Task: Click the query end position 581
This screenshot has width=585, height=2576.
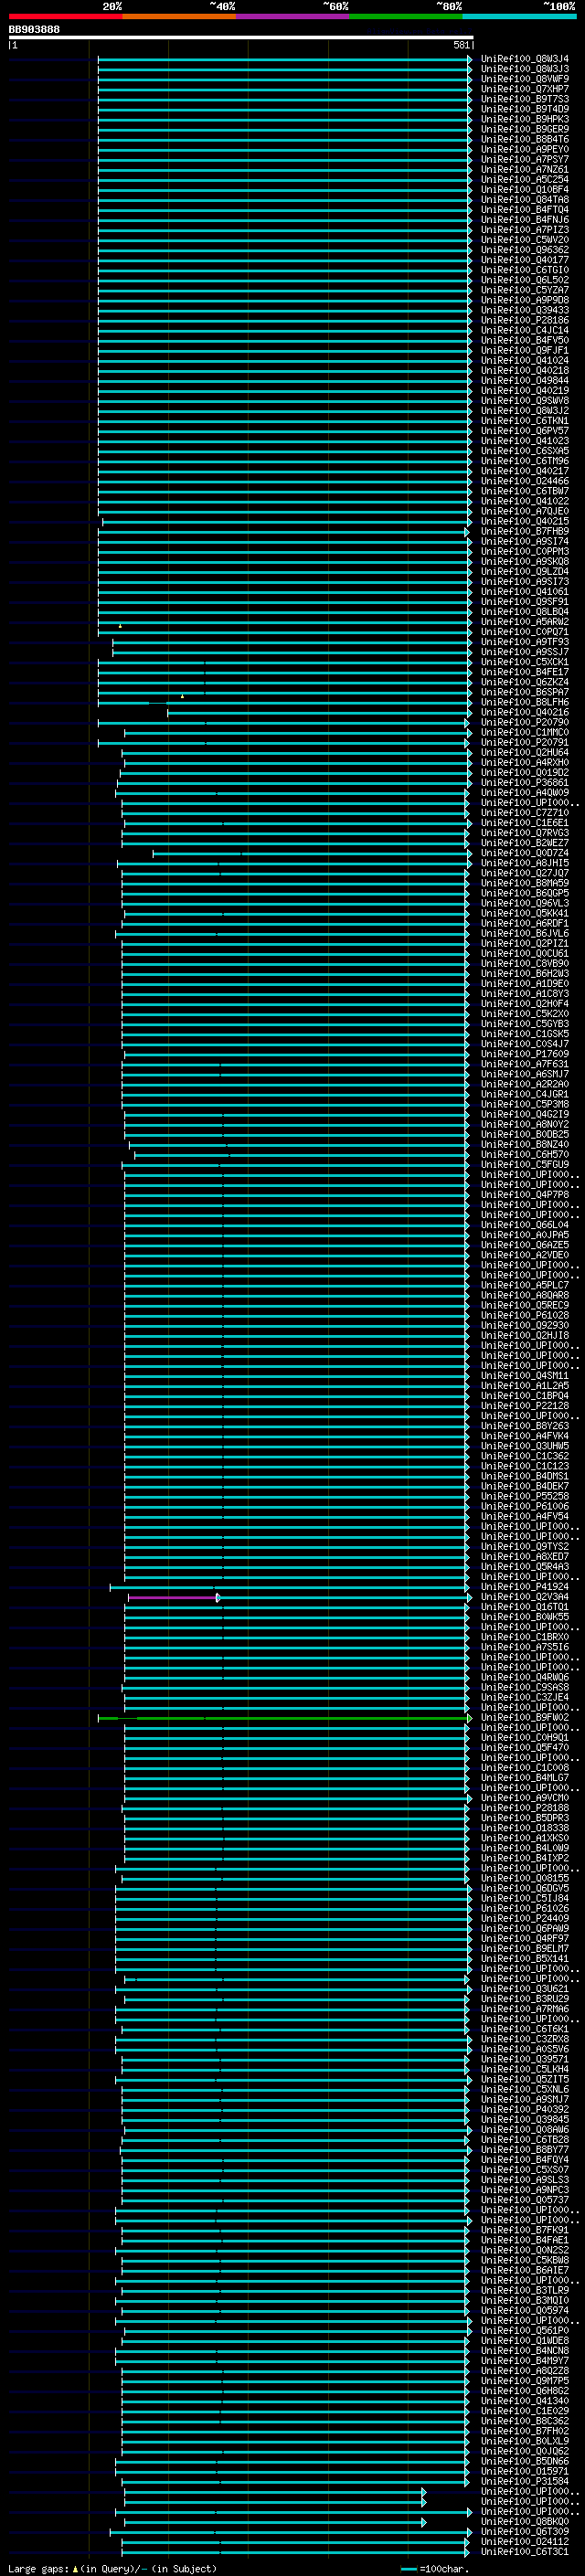Action: 461,45
